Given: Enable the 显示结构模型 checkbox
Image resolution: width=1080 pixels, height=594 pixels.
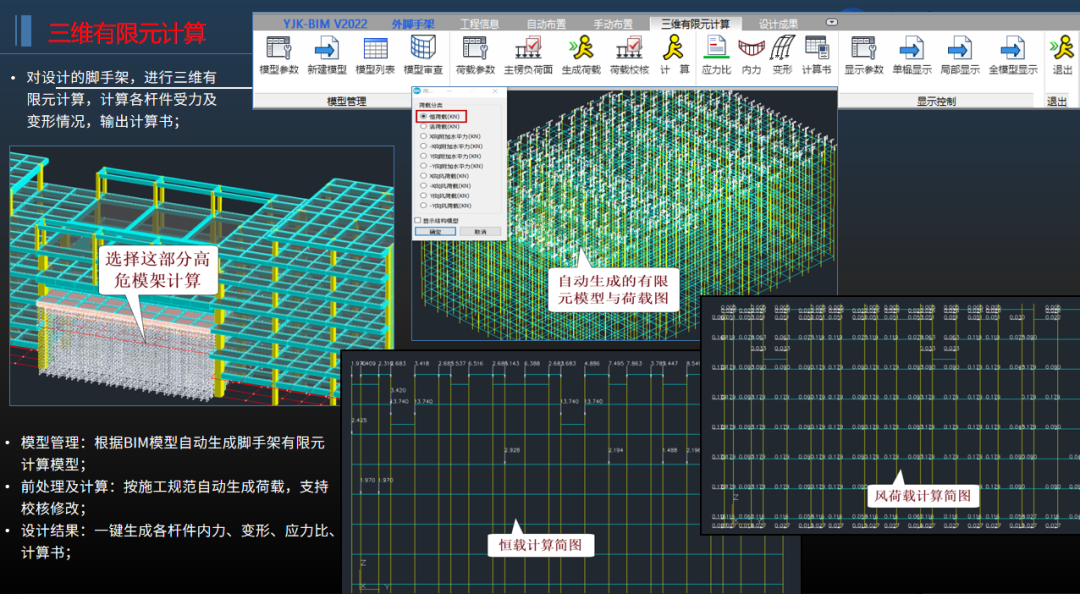Looking at the screenshot, I should click(x=416, y=220).
